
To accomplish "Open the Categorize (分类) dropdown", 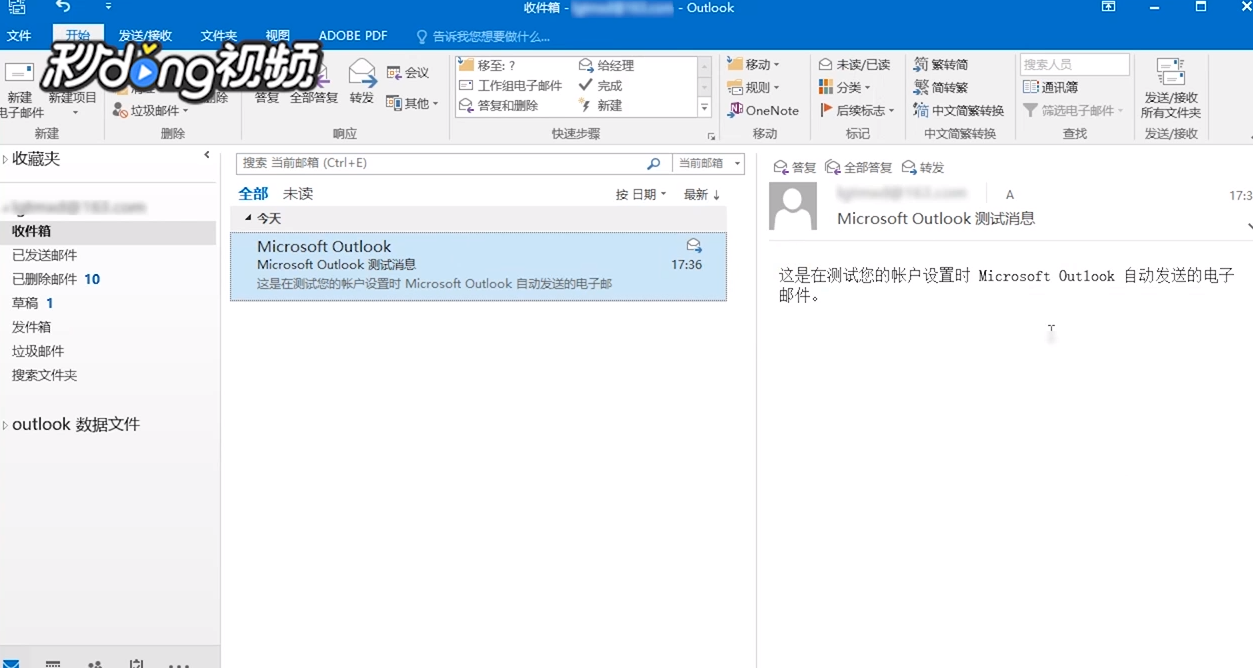I will pyautogui.click(x=845, y=87).
